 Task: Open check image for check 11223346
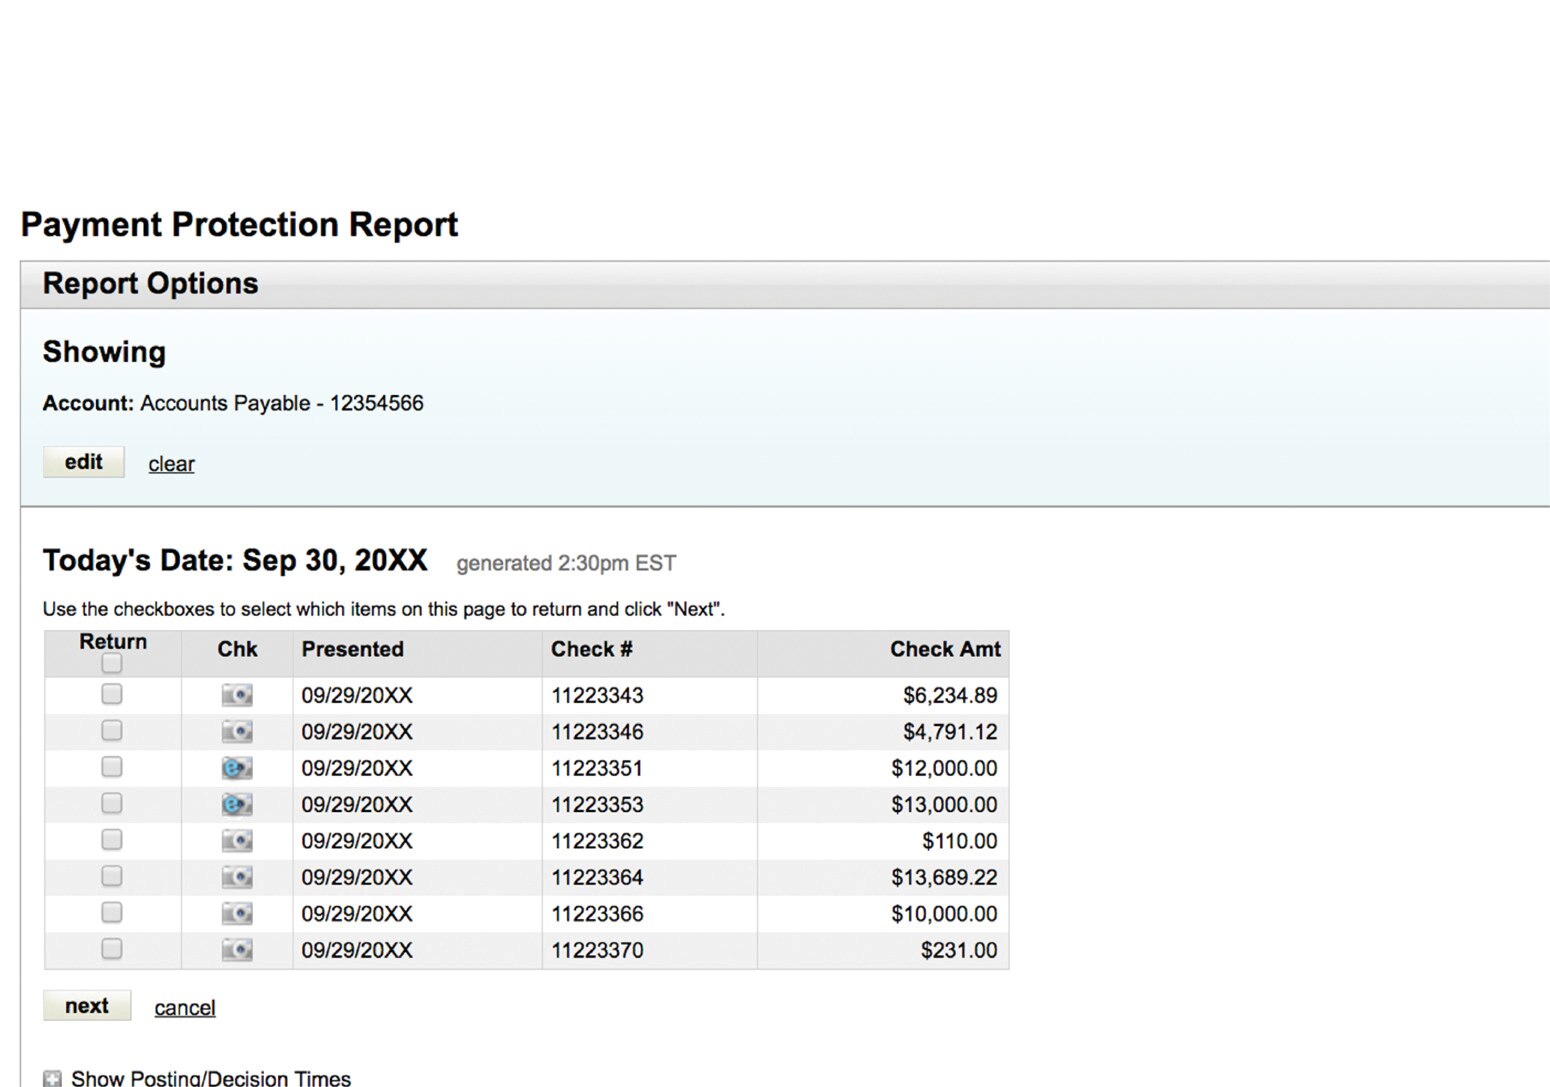(x=237, y=731)
